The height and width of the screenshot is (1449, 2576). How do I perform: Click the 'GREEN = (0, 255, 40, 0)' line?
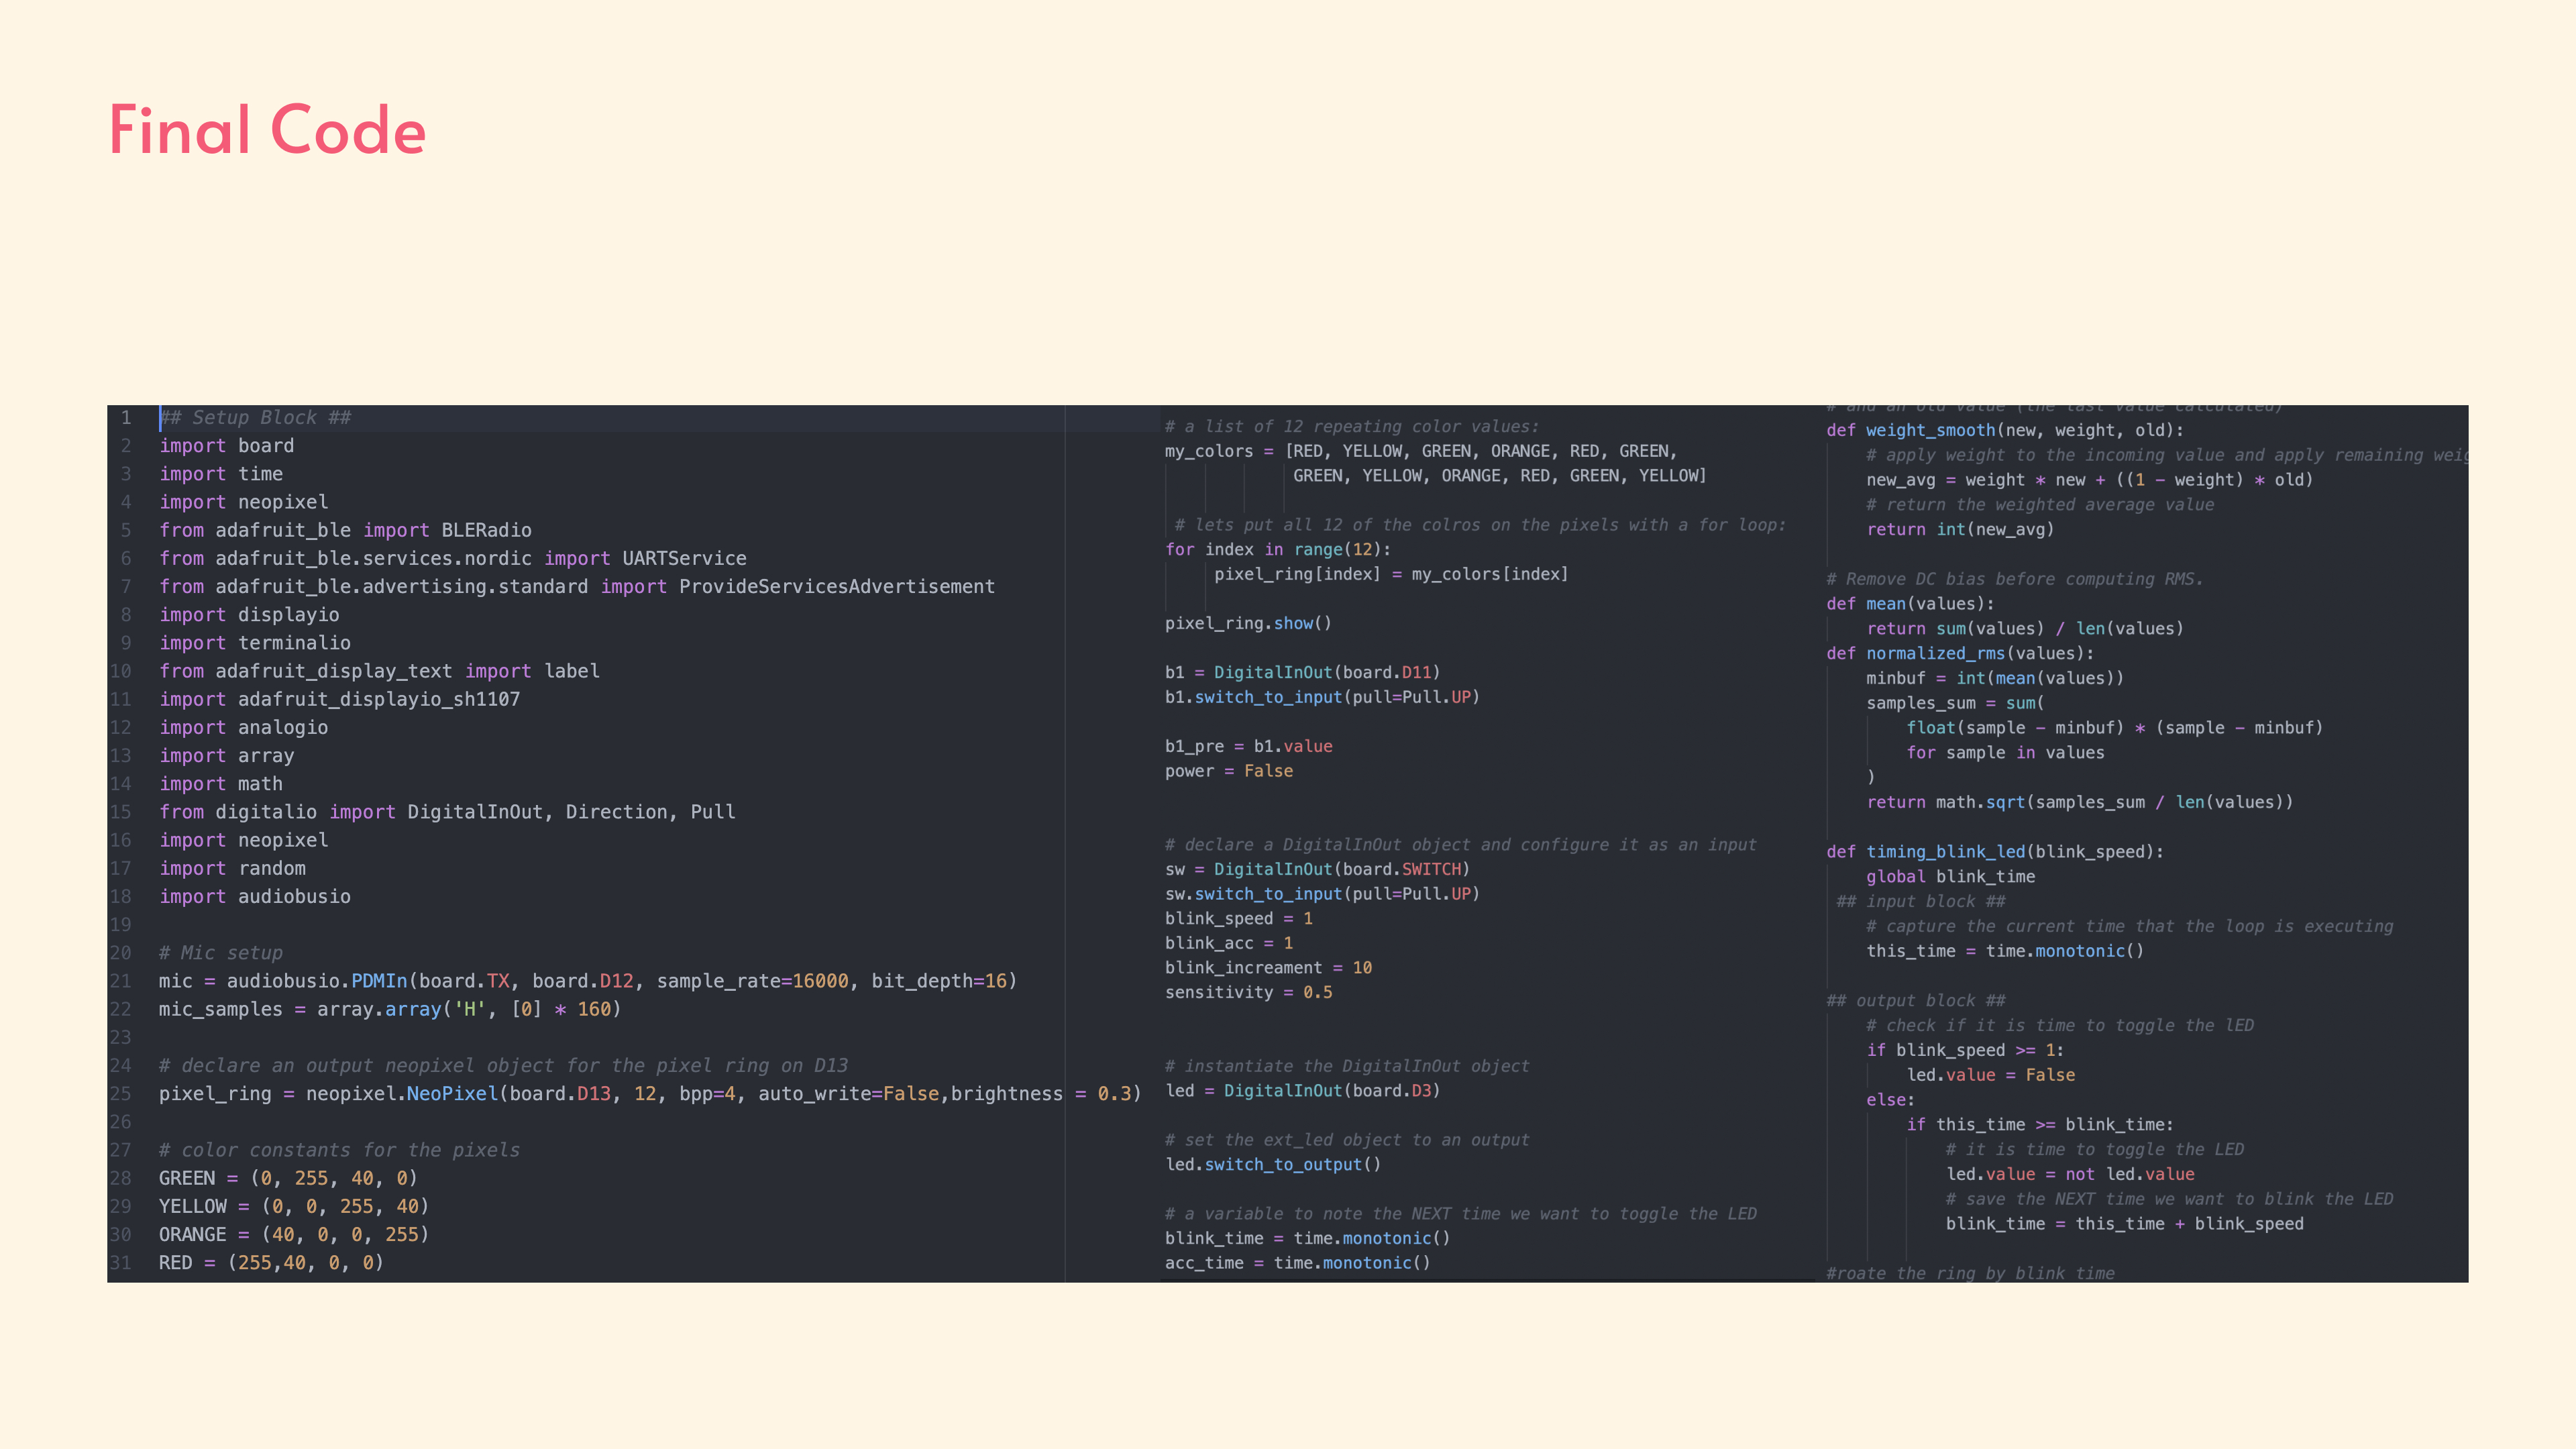(x=288, y=1178)
